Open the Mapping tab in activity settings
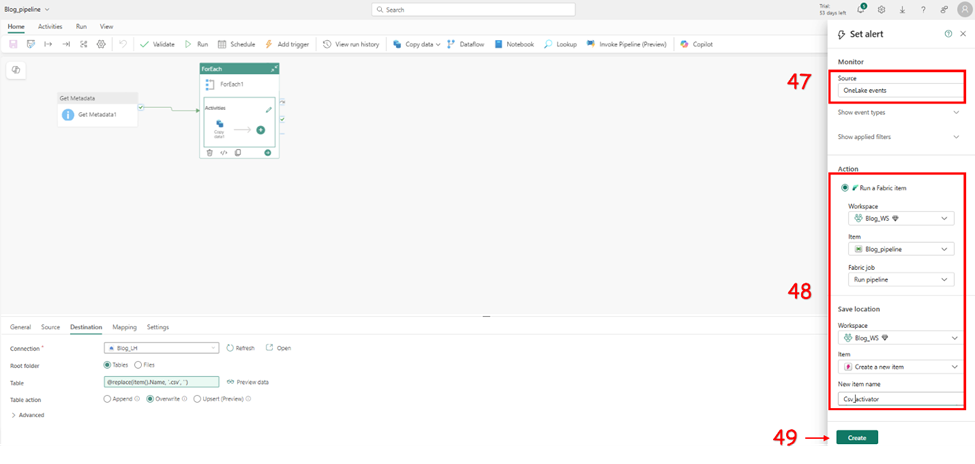The height and width of the screenshot is (464, 975). (x=124, y=327)
